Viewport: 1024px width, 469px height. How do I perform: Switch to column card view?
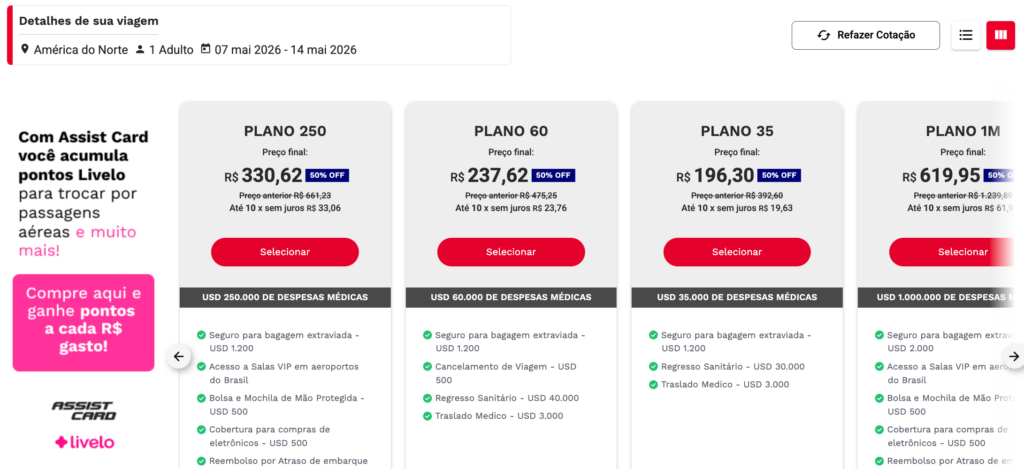click(x=1000, y=35)
